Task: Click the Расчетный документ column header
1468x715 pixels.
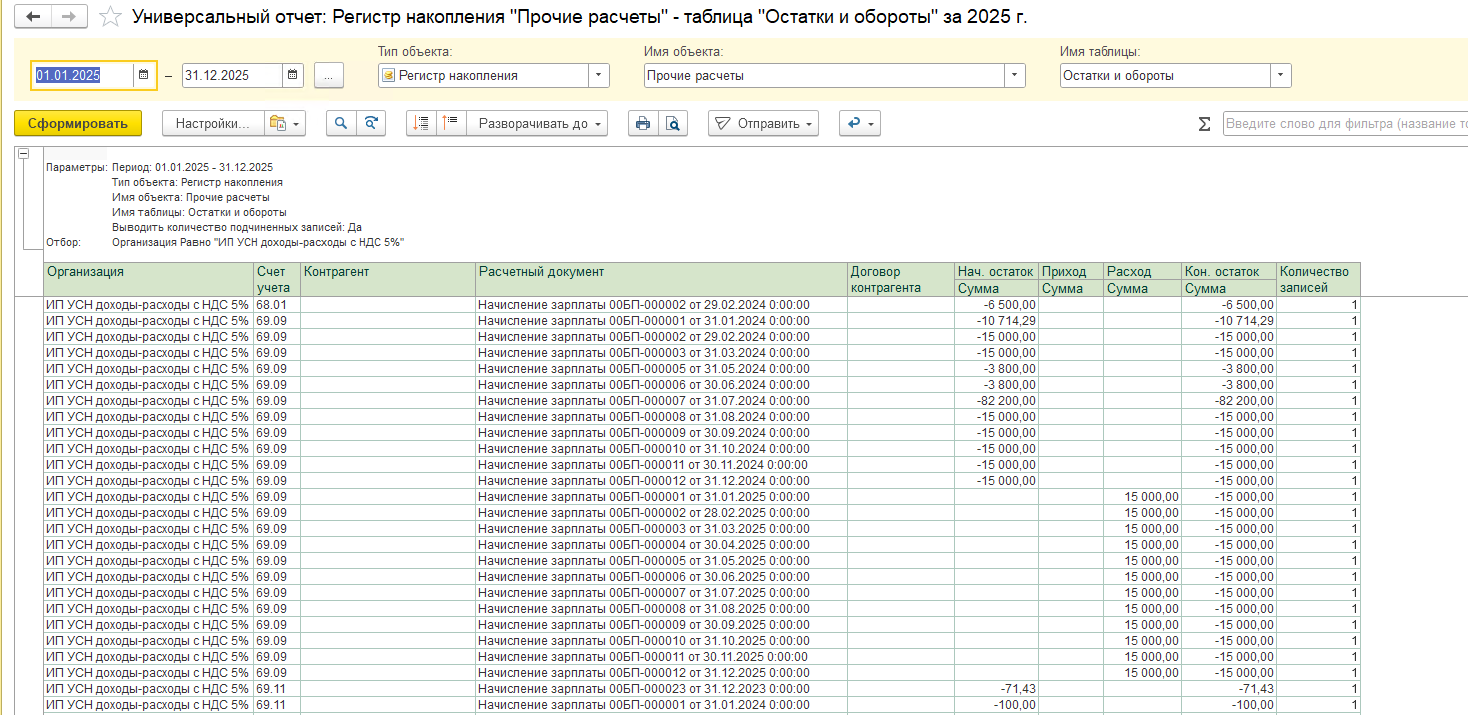Action: pyautogui.click(x=661, y=279)
